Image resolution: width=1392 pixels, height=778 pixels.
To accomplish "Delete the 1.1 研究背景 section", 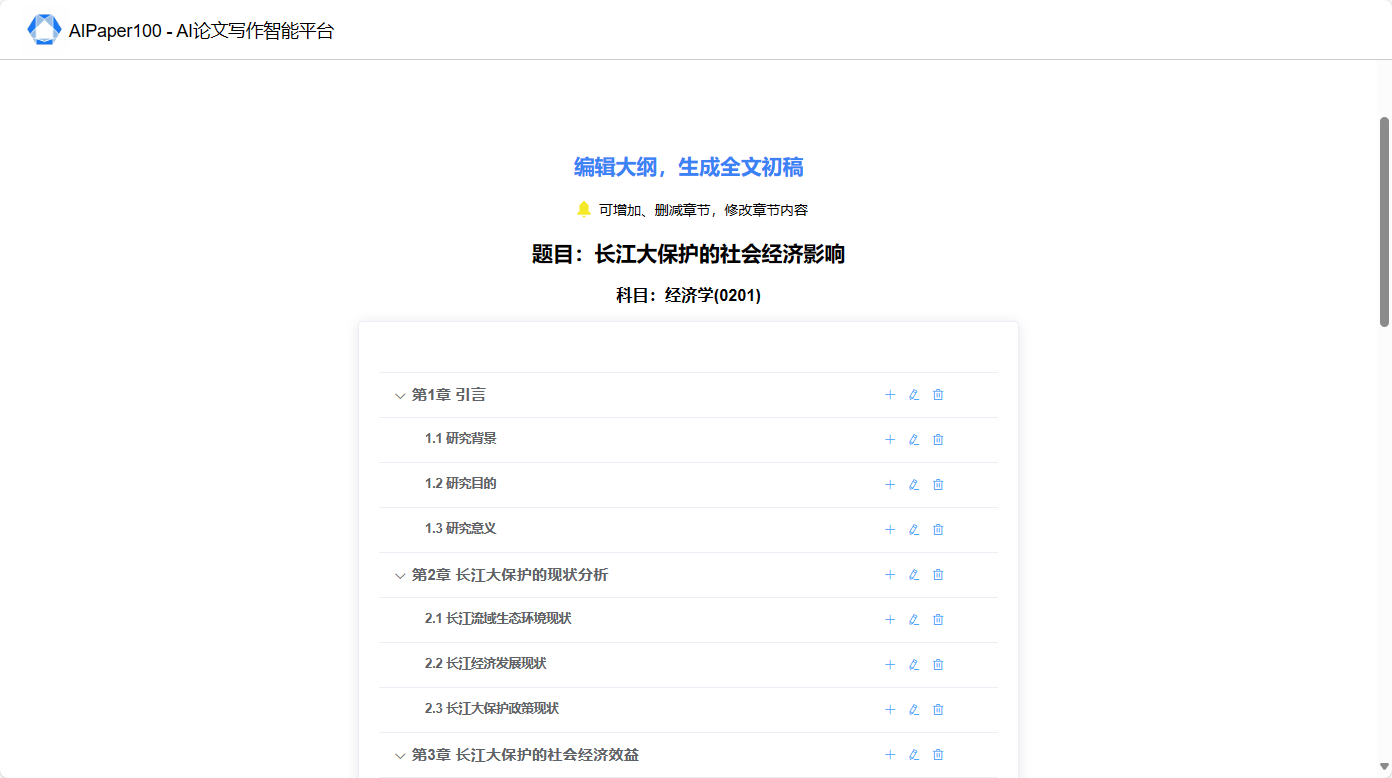I will [x=938, y=440].
